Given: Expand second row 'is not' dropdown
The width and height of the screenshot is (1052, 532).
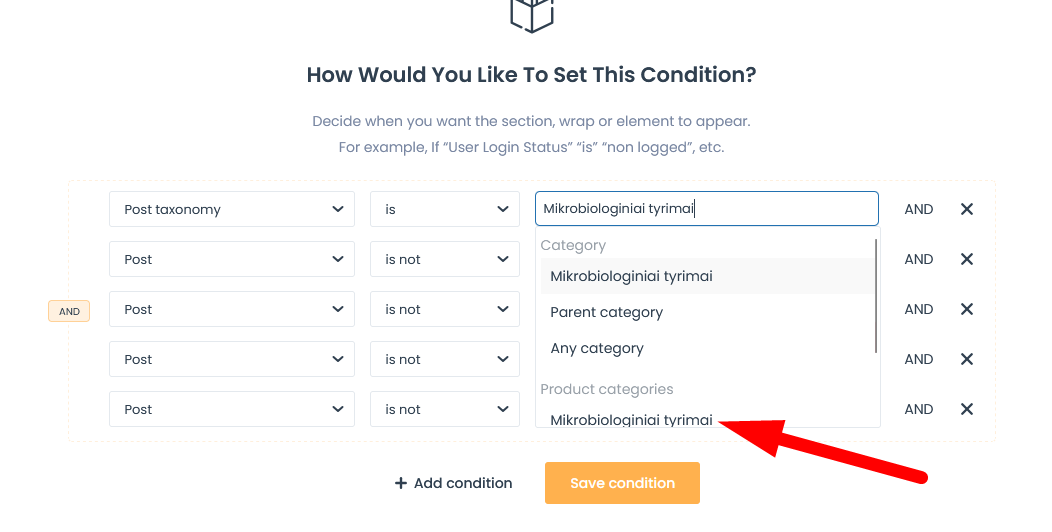Looking at the screenshot, I should tap(445, 259).
